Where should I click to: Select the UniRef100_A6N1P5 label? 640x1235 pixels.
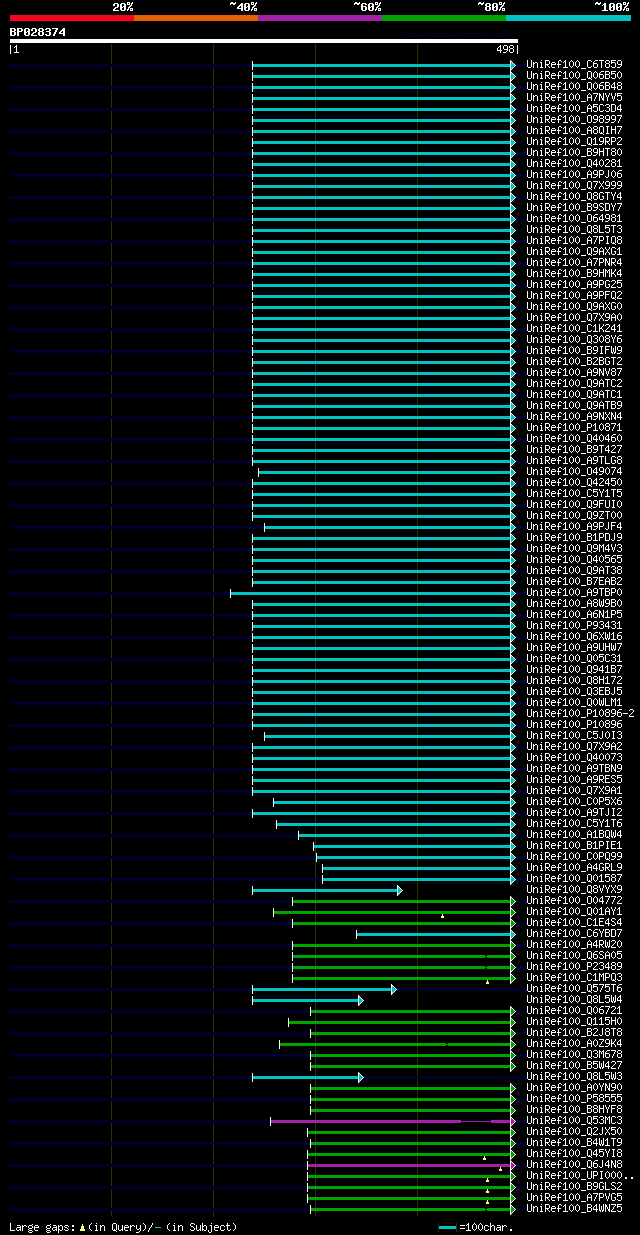(574, 614)
